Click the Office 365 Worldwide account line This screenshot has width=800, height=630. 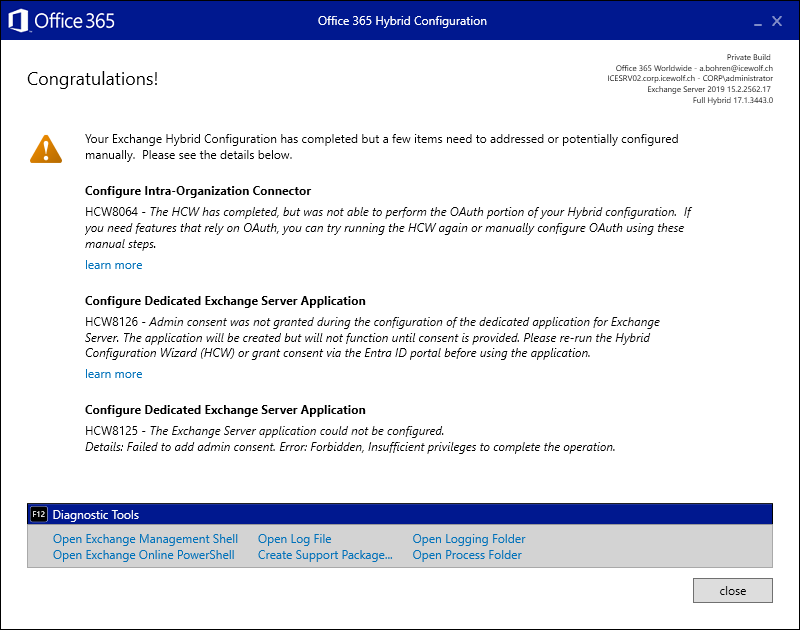(x=694, y=68)
